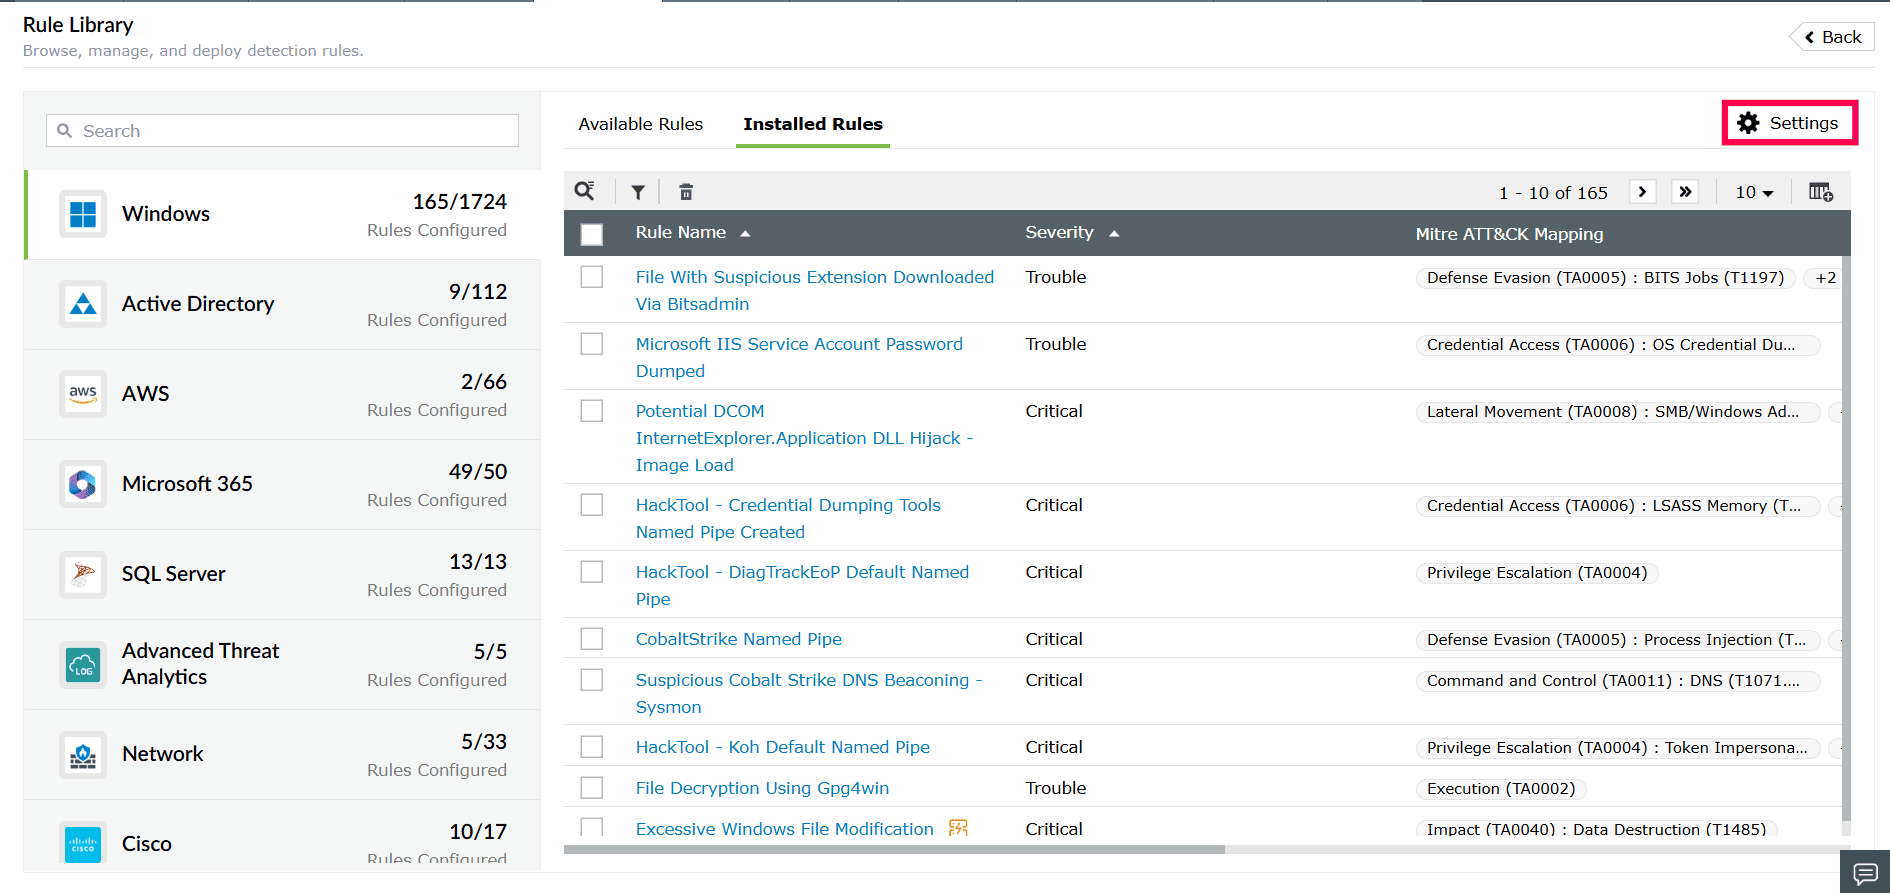1890x893 pixels.
Task: Select the Active Directory rule category
Action: [x=283, y=304]
